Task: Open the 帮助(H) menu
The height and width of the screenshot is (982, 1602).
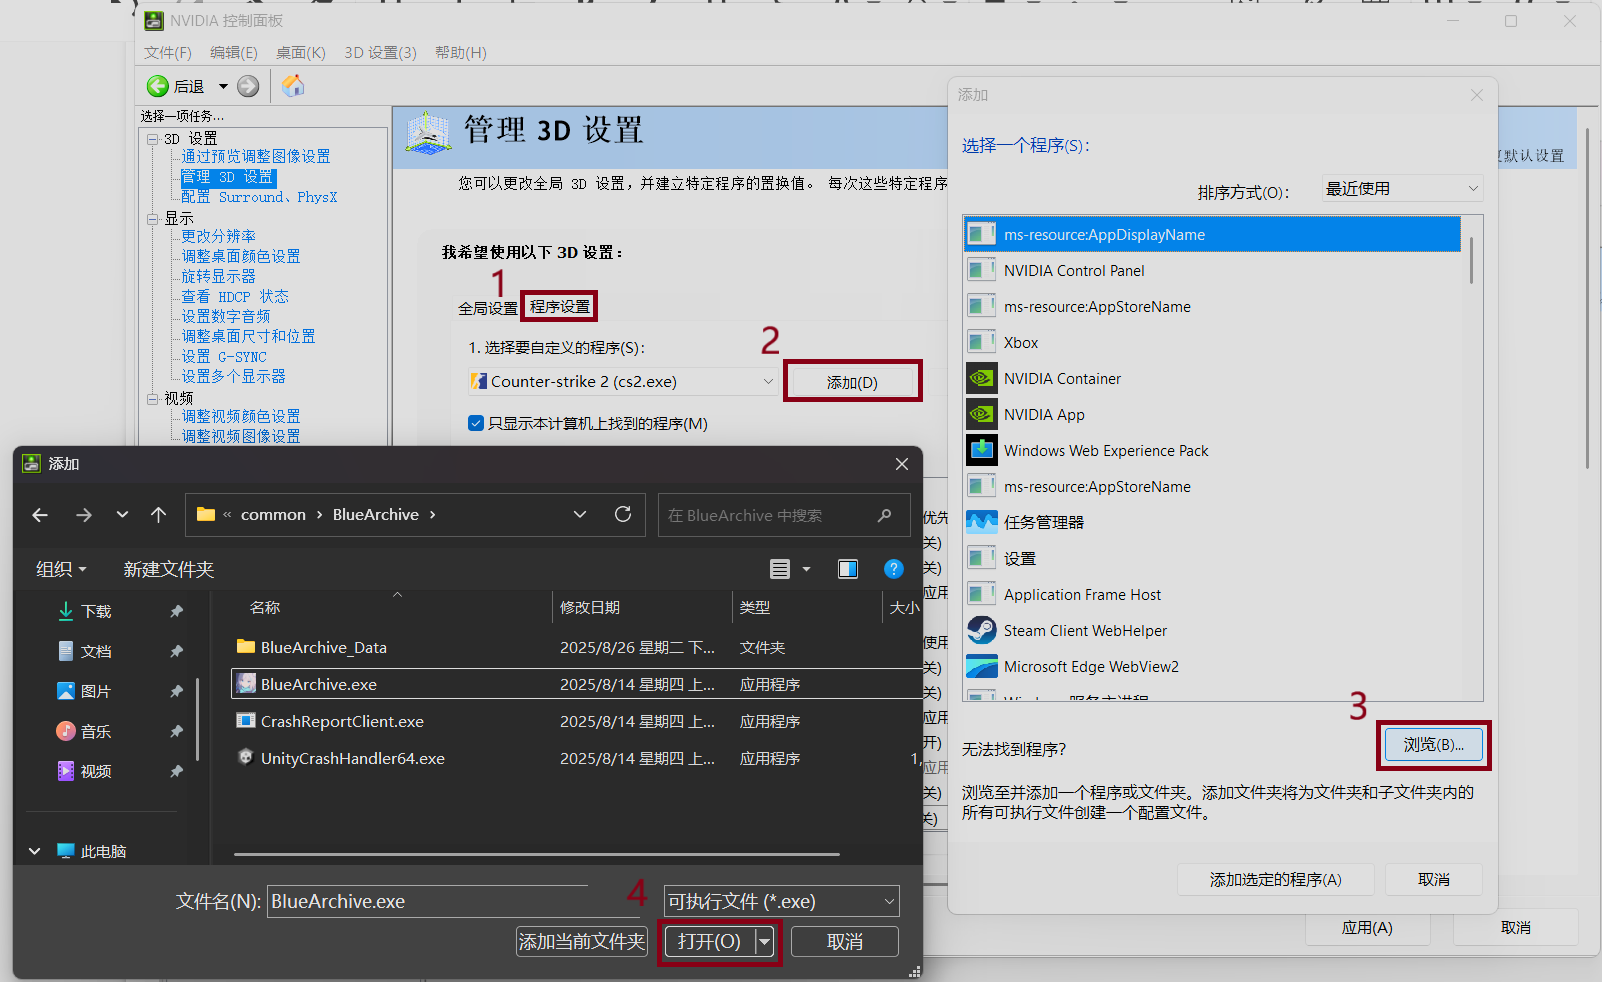Action: click(x=460, y=53)
